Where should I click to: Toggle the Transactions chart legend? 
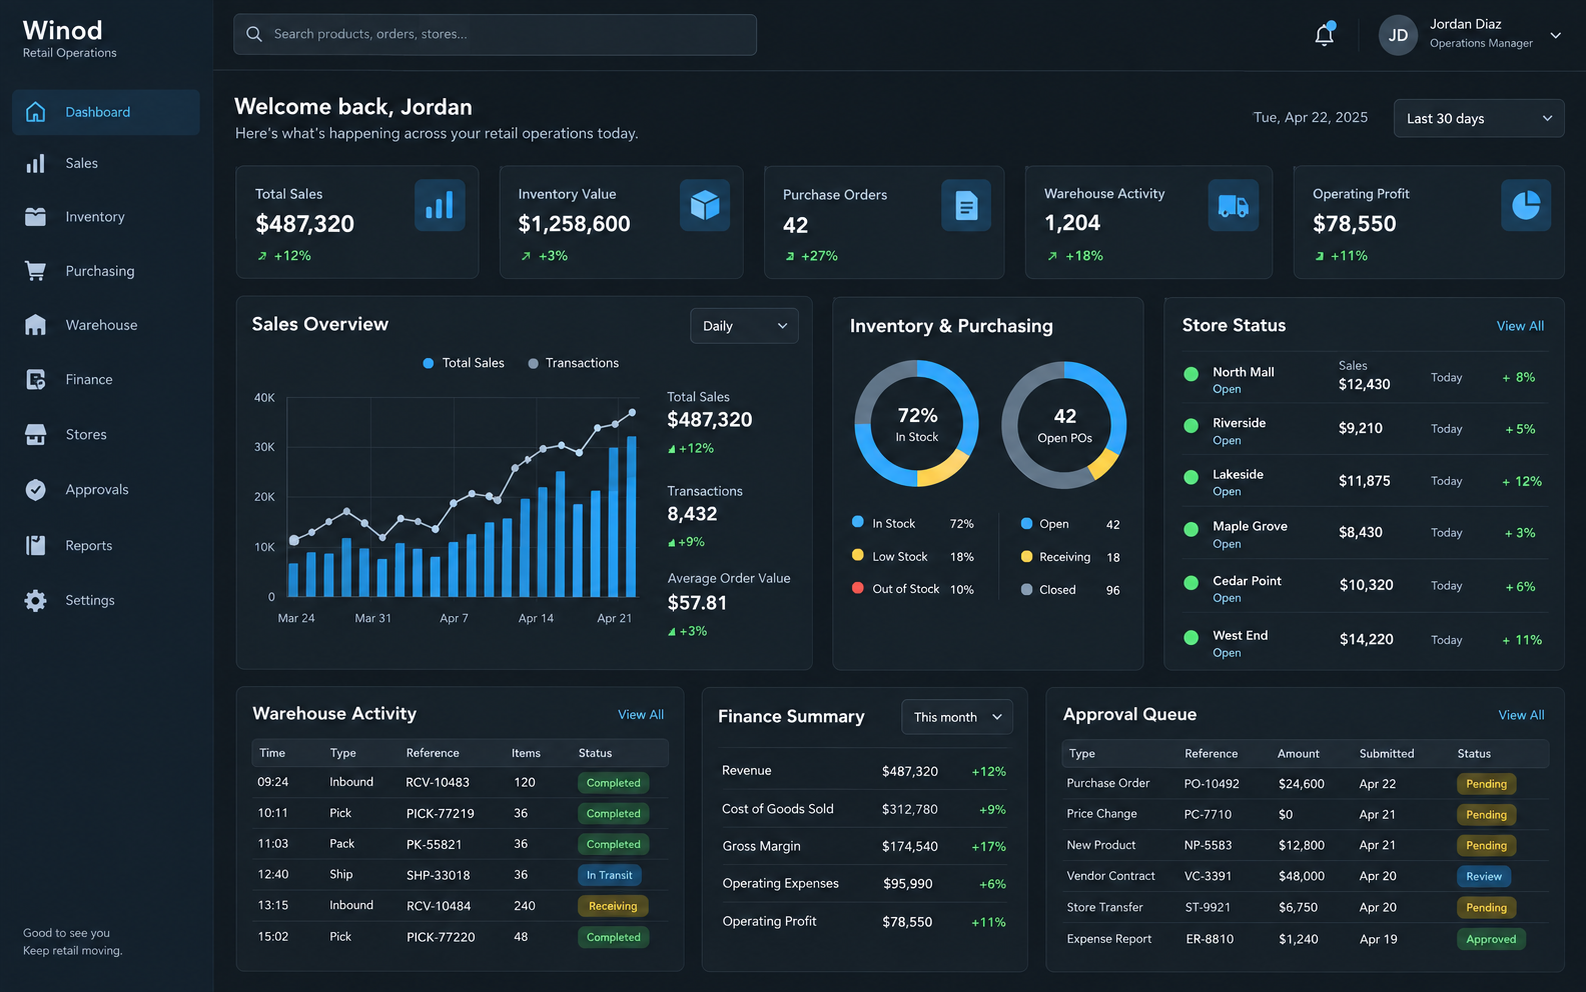pyautogui.click(x=573, y=363)
